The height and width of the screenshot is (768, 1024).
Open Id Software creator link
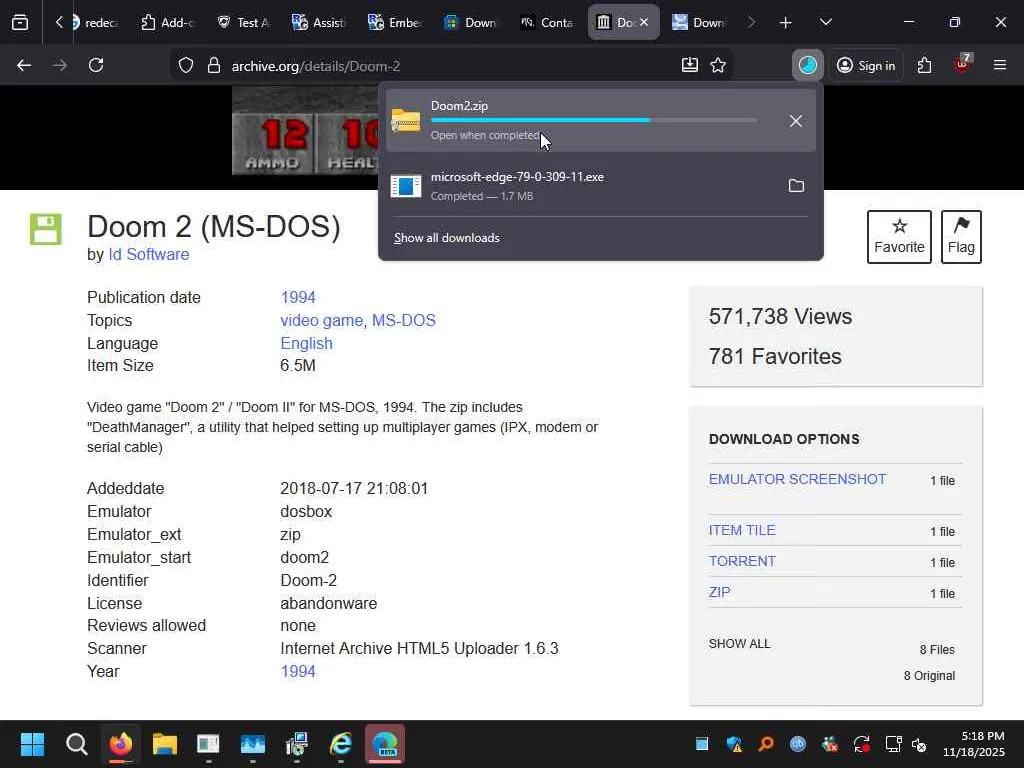149,254
